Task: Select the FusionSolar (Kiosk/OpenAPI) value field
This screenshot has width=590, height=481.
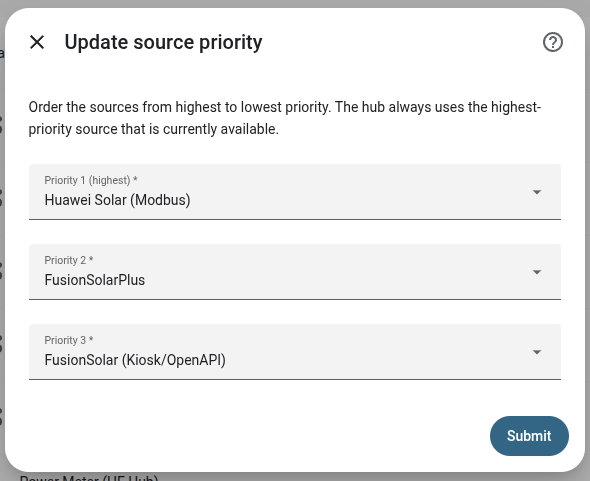Action: tap(295, 352)
